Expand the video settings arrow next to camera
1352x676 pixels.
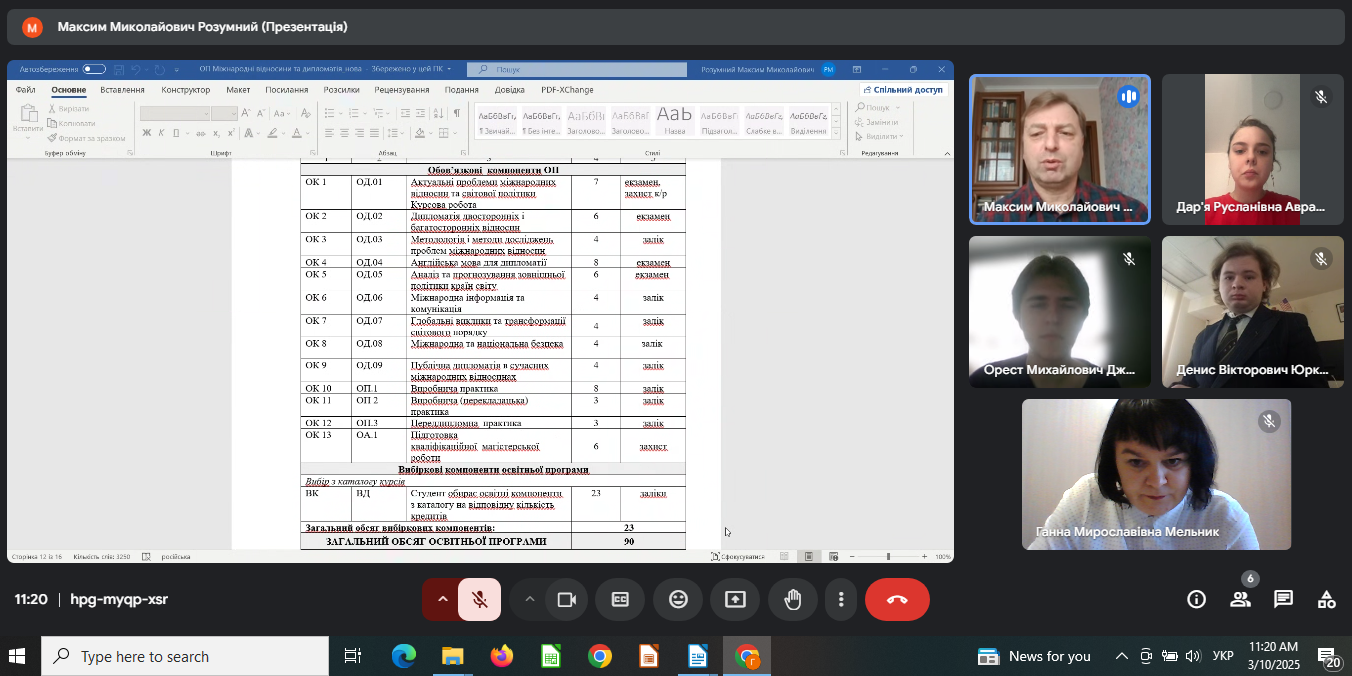(x=530, y=600)
